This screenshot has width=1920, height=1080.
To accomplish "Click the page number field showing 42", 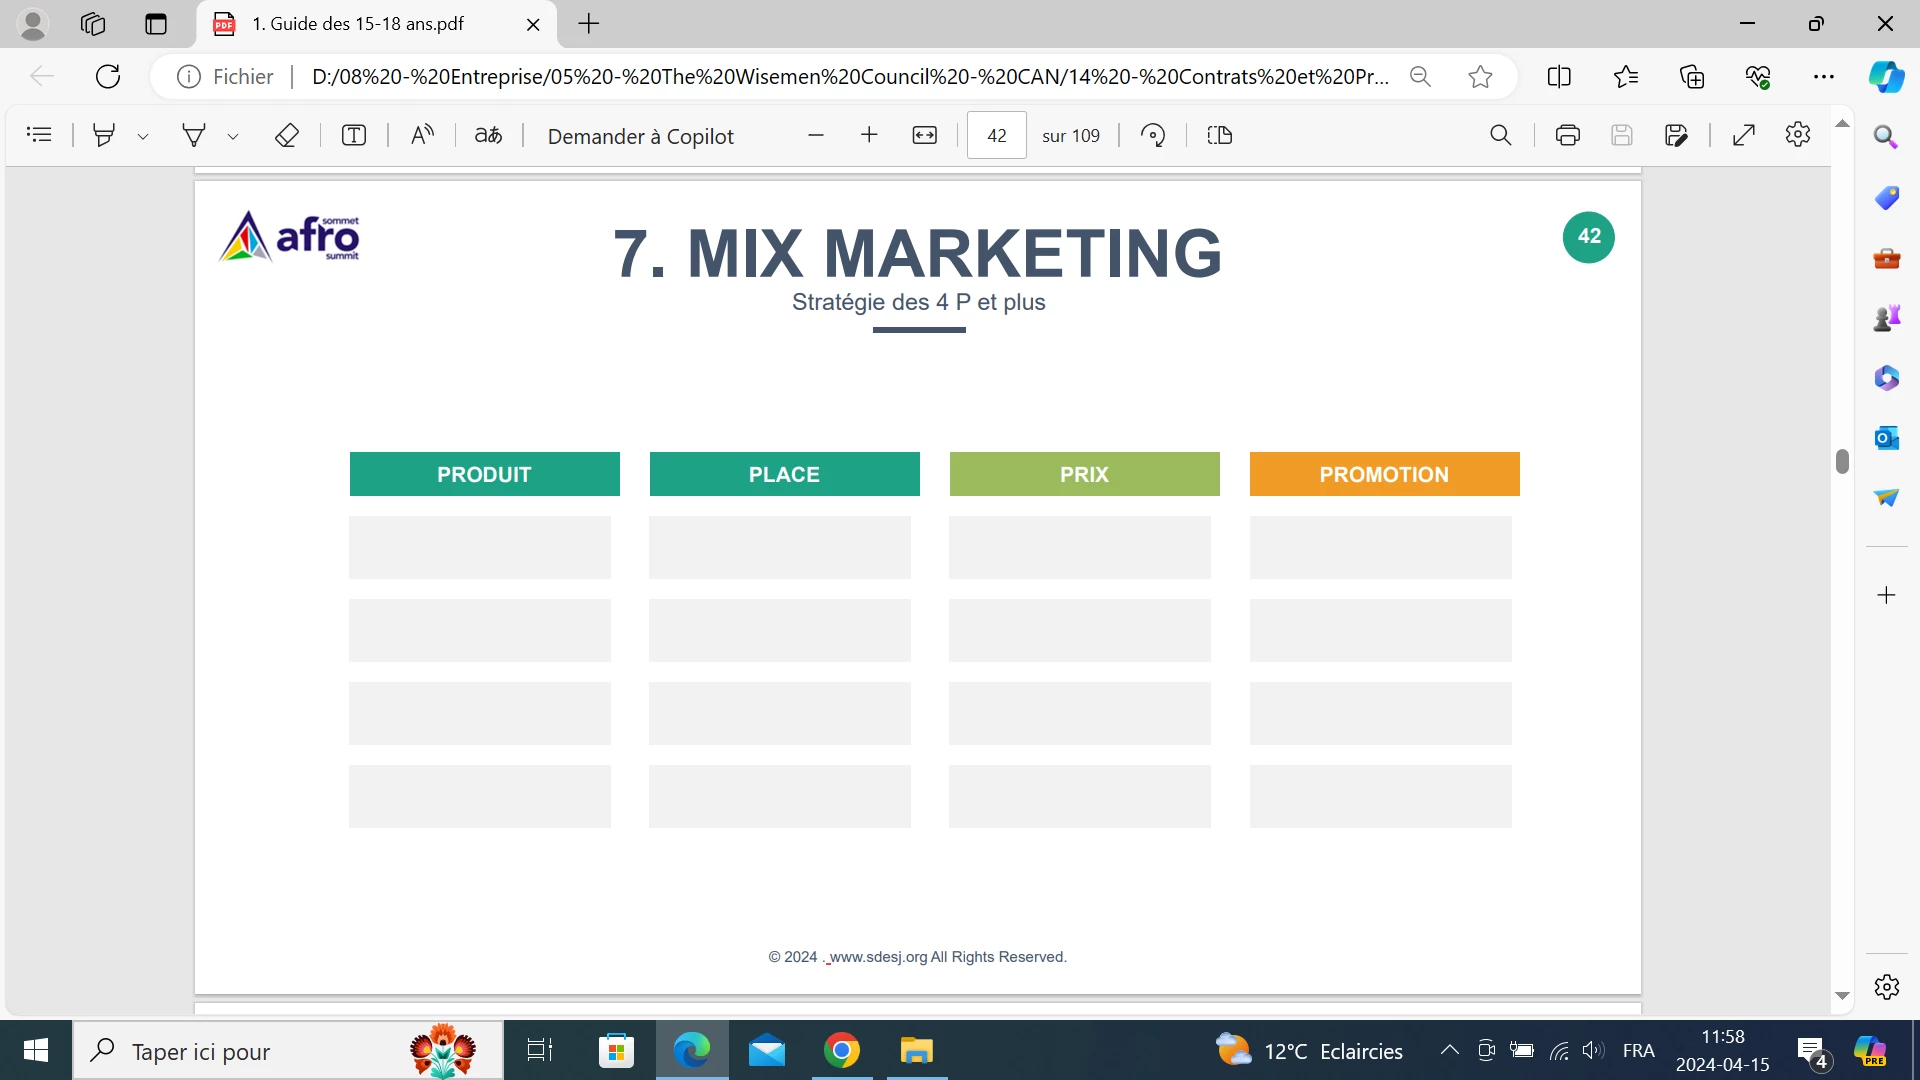I will tap(996, 135).
